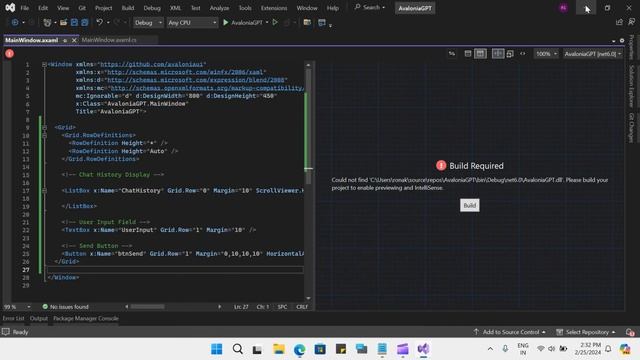Image resolution: width=640 pixels, height=360 pixels.
Task: Click the Build button in the previewer
Action: click(x=469, y=205)
